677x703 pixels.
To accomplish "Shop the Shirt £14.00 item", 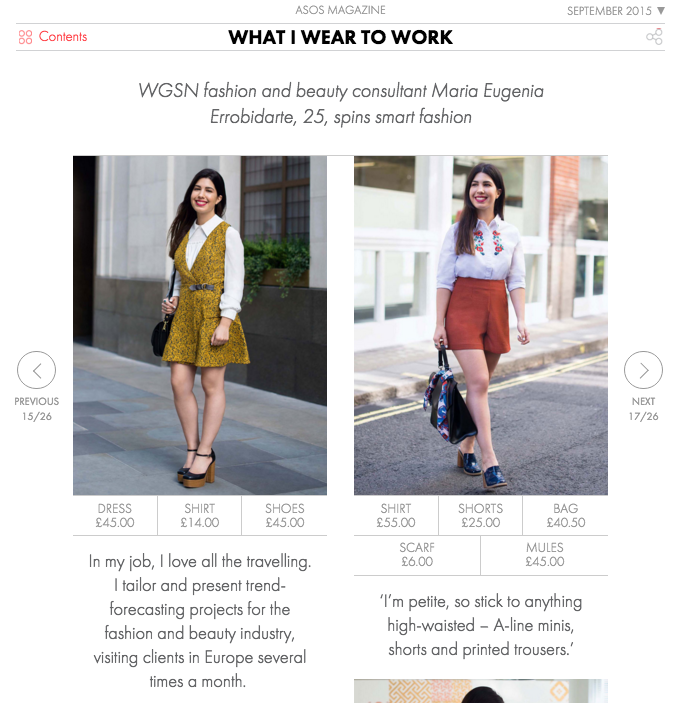I will 200,515.
